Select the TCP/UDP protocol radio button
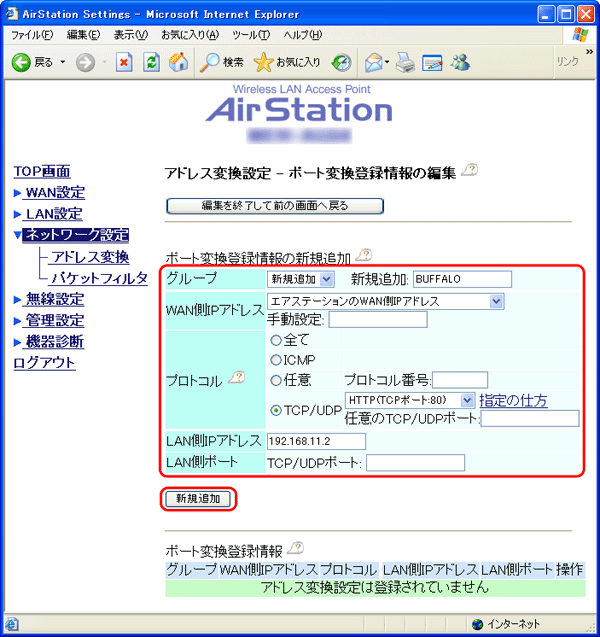This screenshot has height=637, width=600. pos(276,411)
